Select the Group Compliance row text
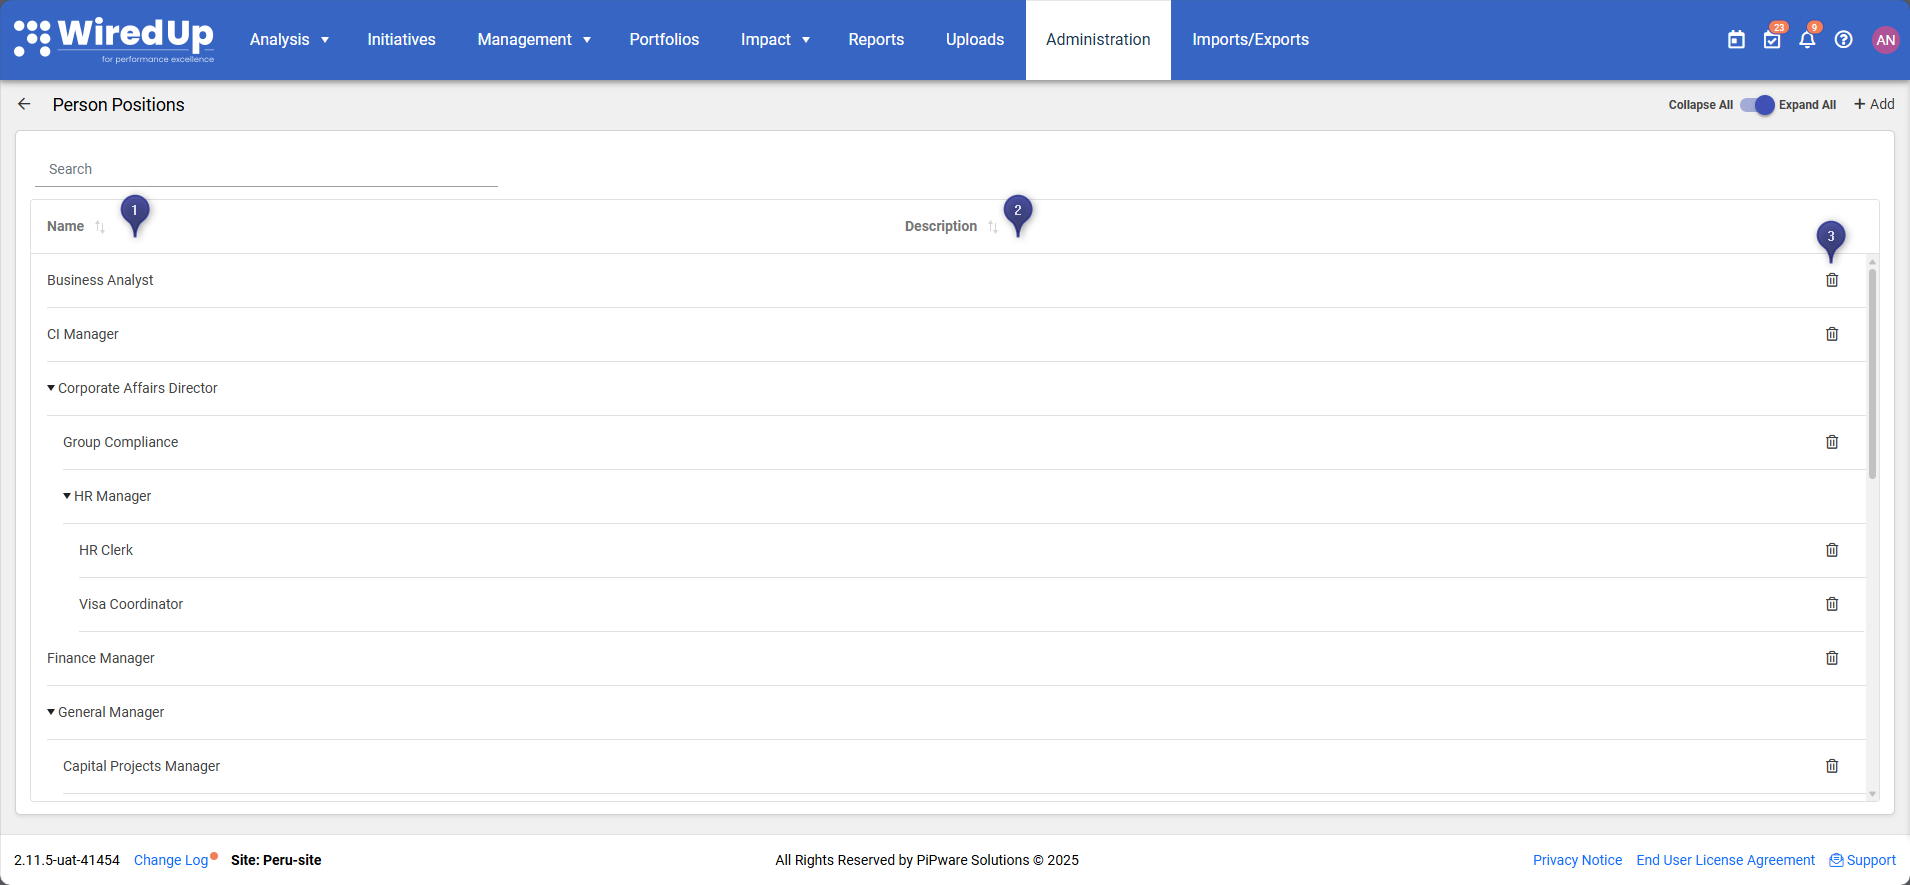The width and height of the screenshot is (1910, 885). click(120, 442)
